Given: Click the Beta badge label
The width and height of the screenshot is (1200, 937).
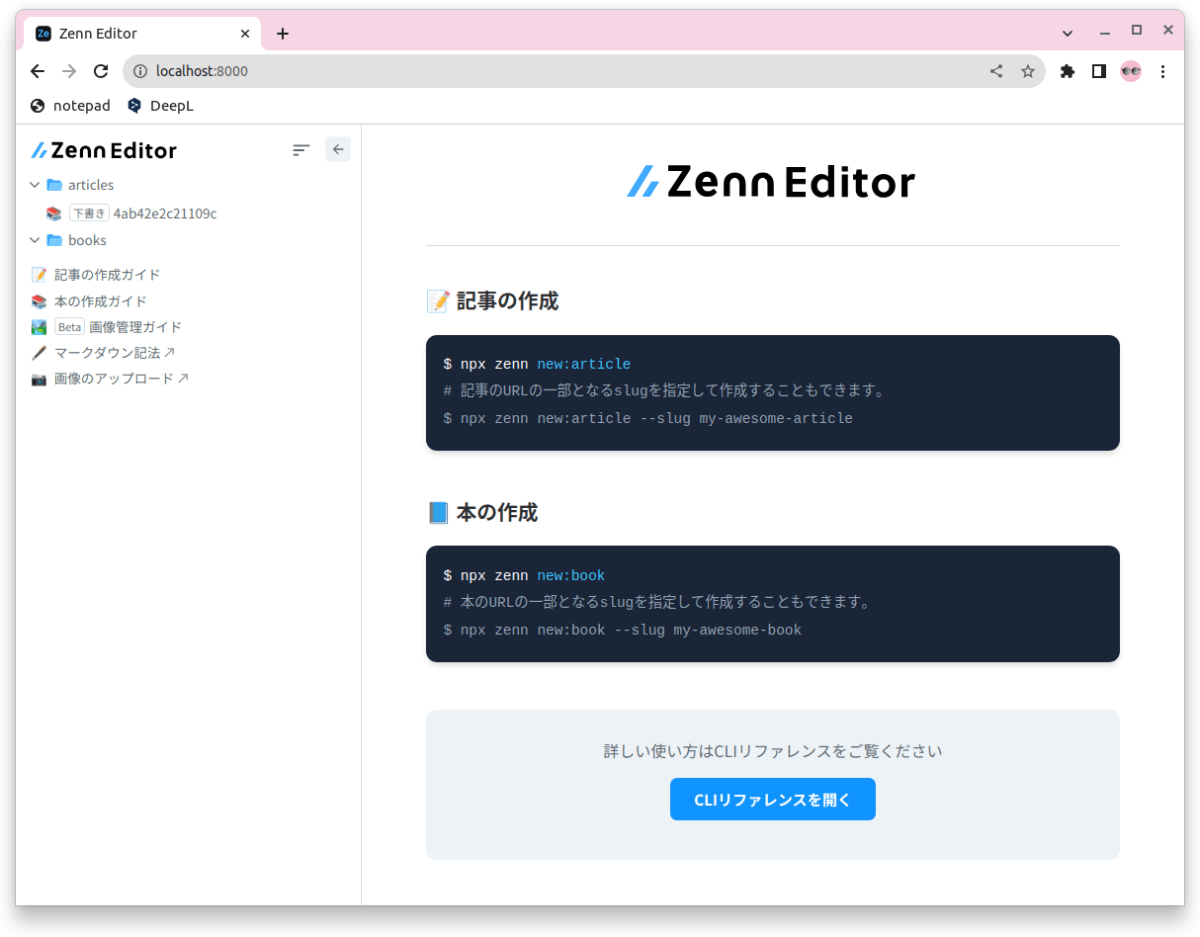Looking at the screenshot, I should click(70, 327).
